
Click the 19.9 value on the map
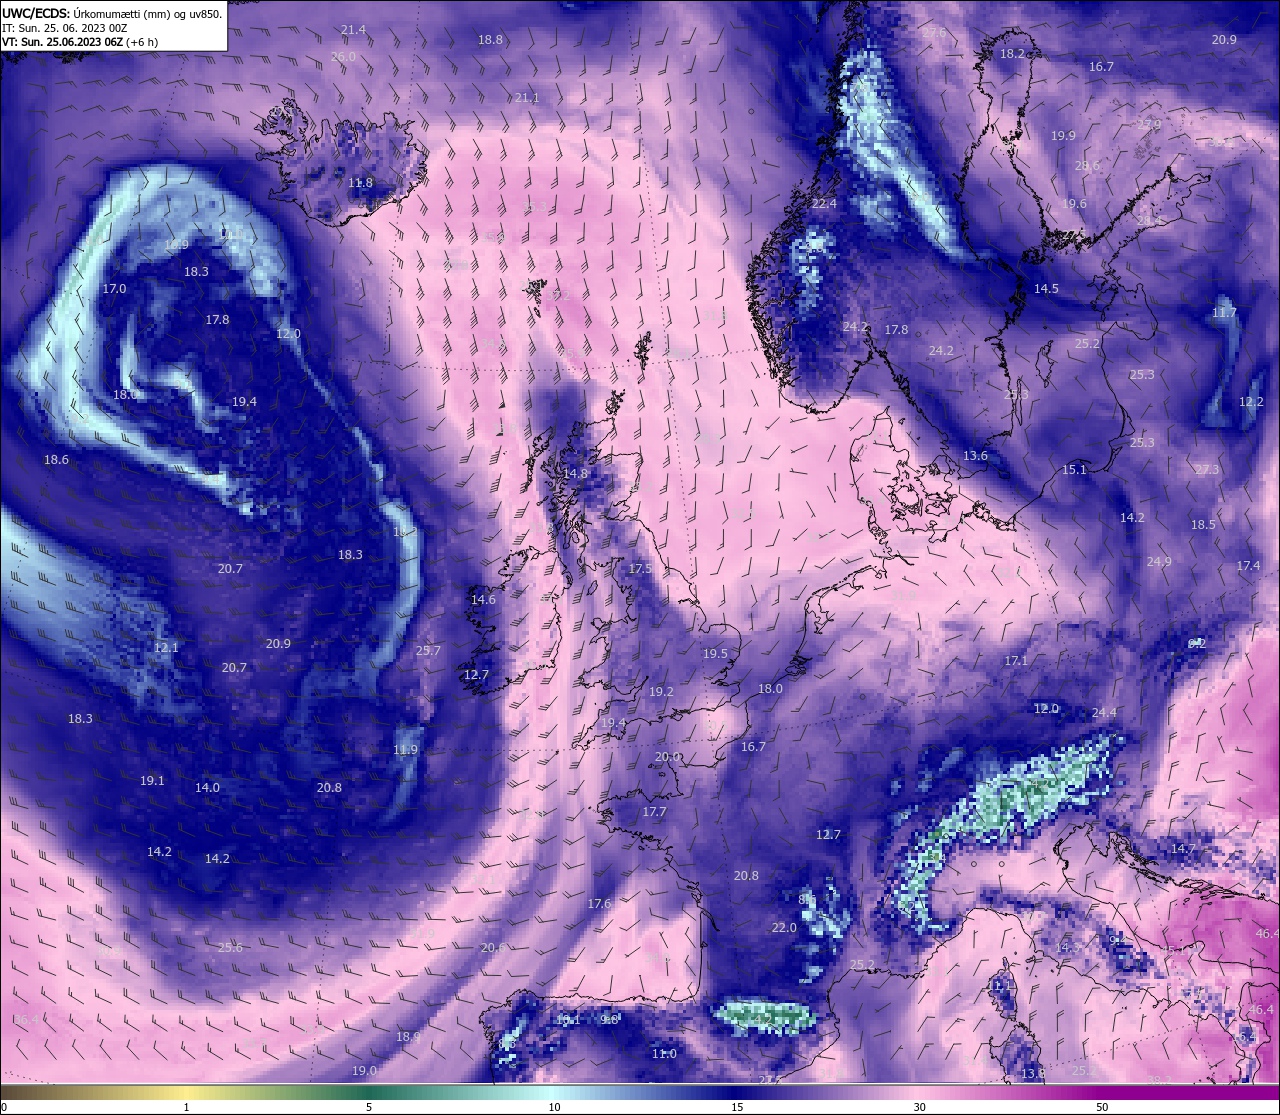coord(1063,135)
